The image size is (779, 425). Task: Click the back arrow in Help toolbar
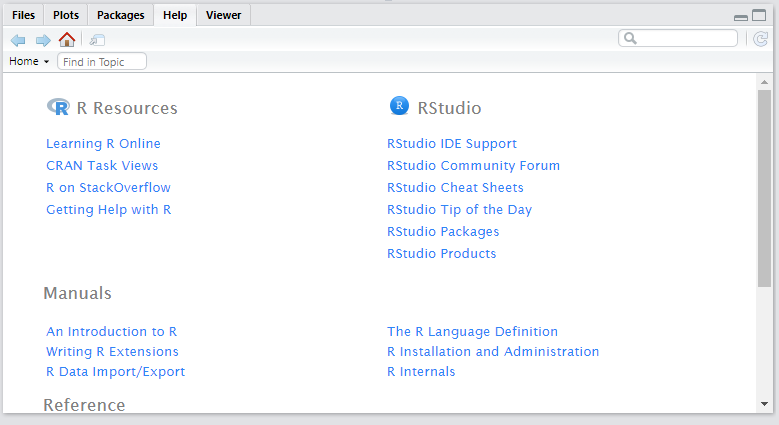click(x=18, y=40)
